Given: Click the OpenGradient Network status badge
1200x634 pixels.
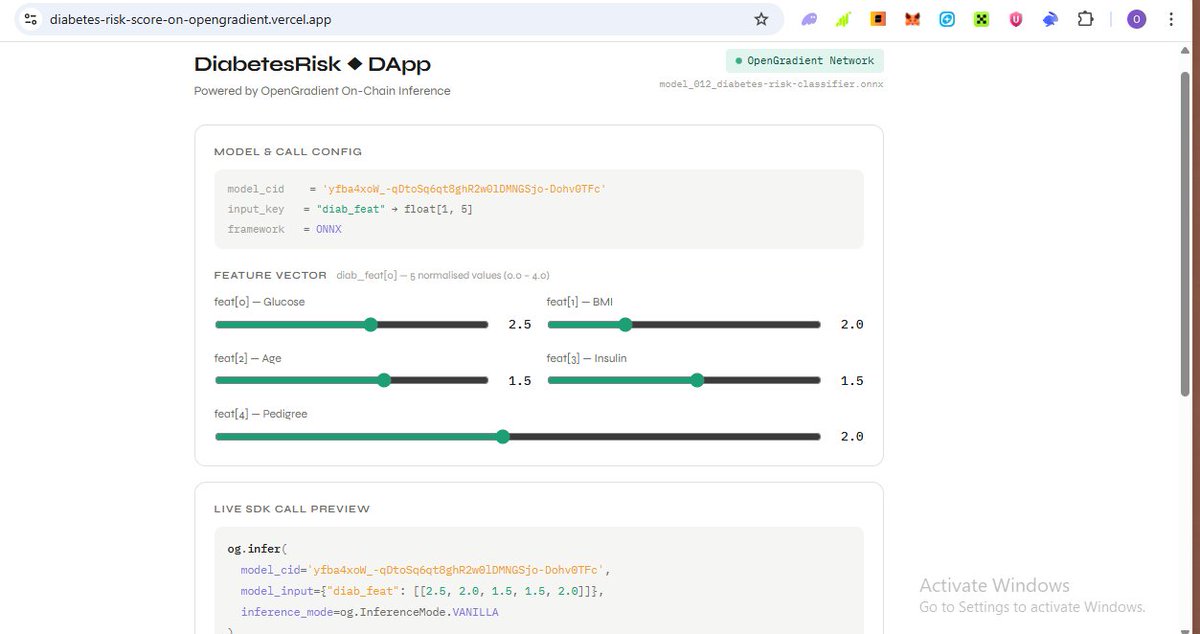Looking at the screenshot, I should tap(805, 61).
